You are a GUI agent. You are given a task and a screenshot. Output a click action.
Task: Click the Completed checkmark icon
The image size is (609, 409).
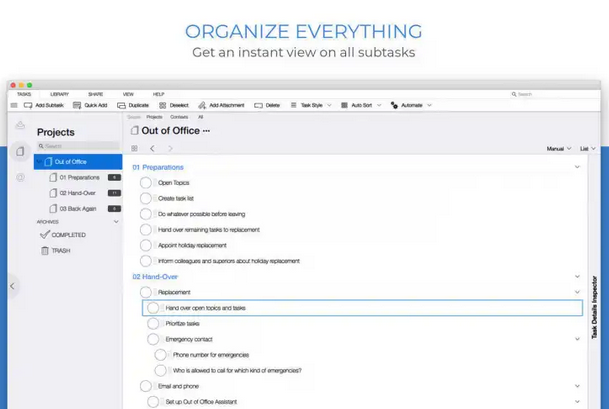(45, 235)
